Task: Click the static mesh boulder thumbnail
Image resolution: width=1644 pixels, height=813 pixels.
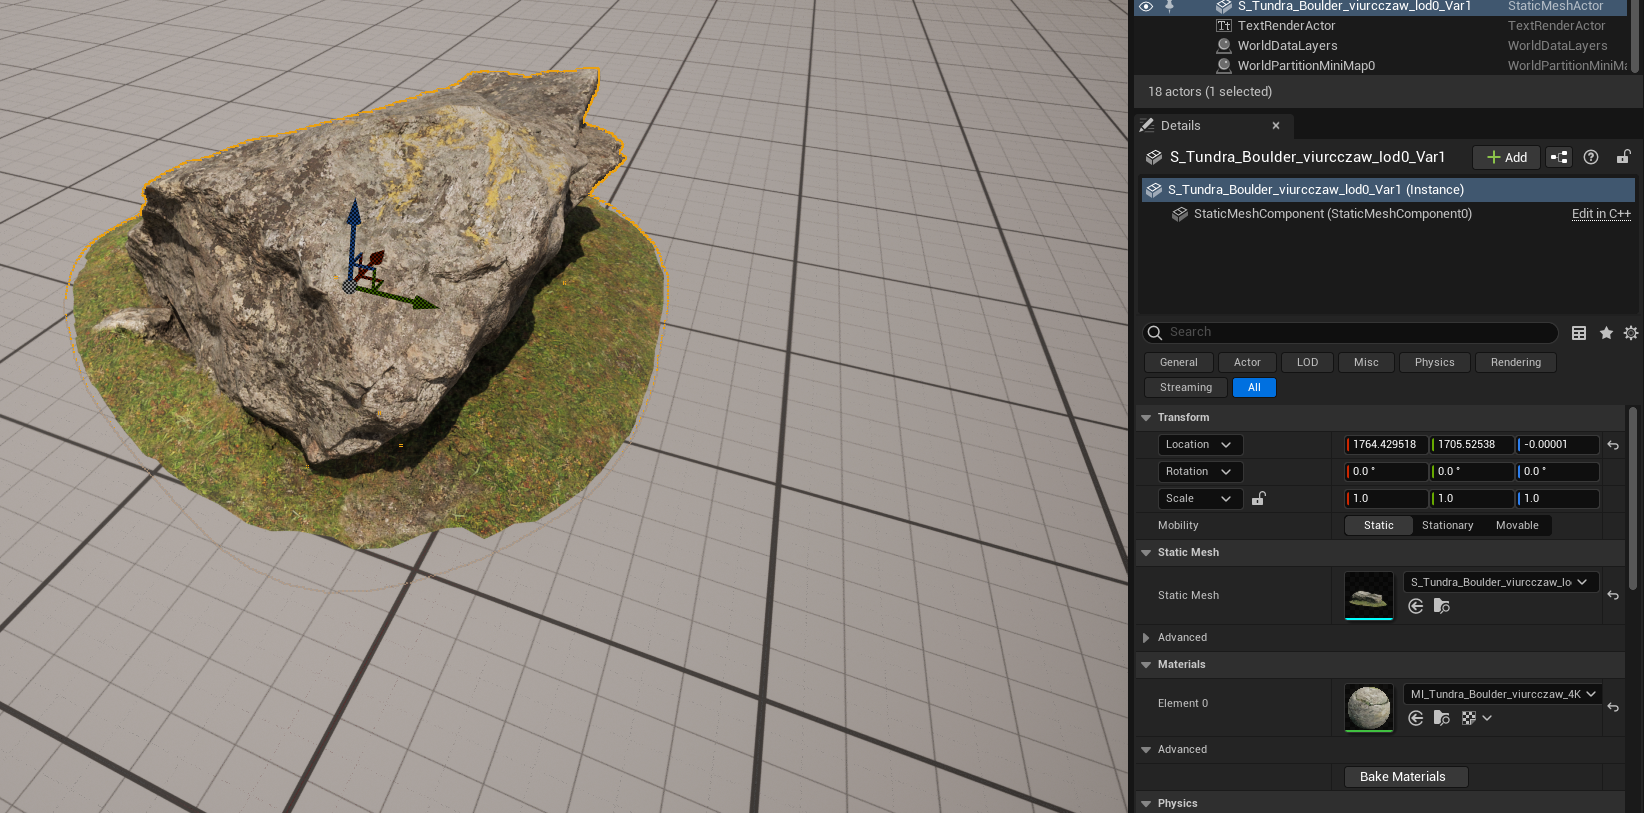Action: click(1369, 596)
